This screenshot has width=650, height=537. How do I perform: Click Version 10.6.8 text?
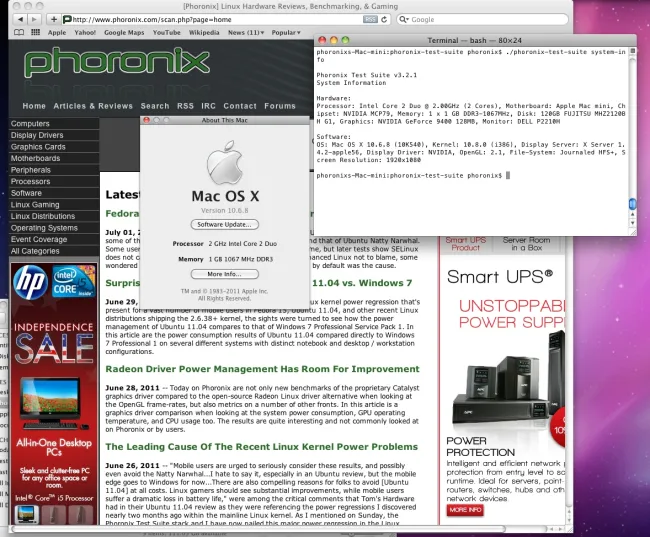coord(225,211)
